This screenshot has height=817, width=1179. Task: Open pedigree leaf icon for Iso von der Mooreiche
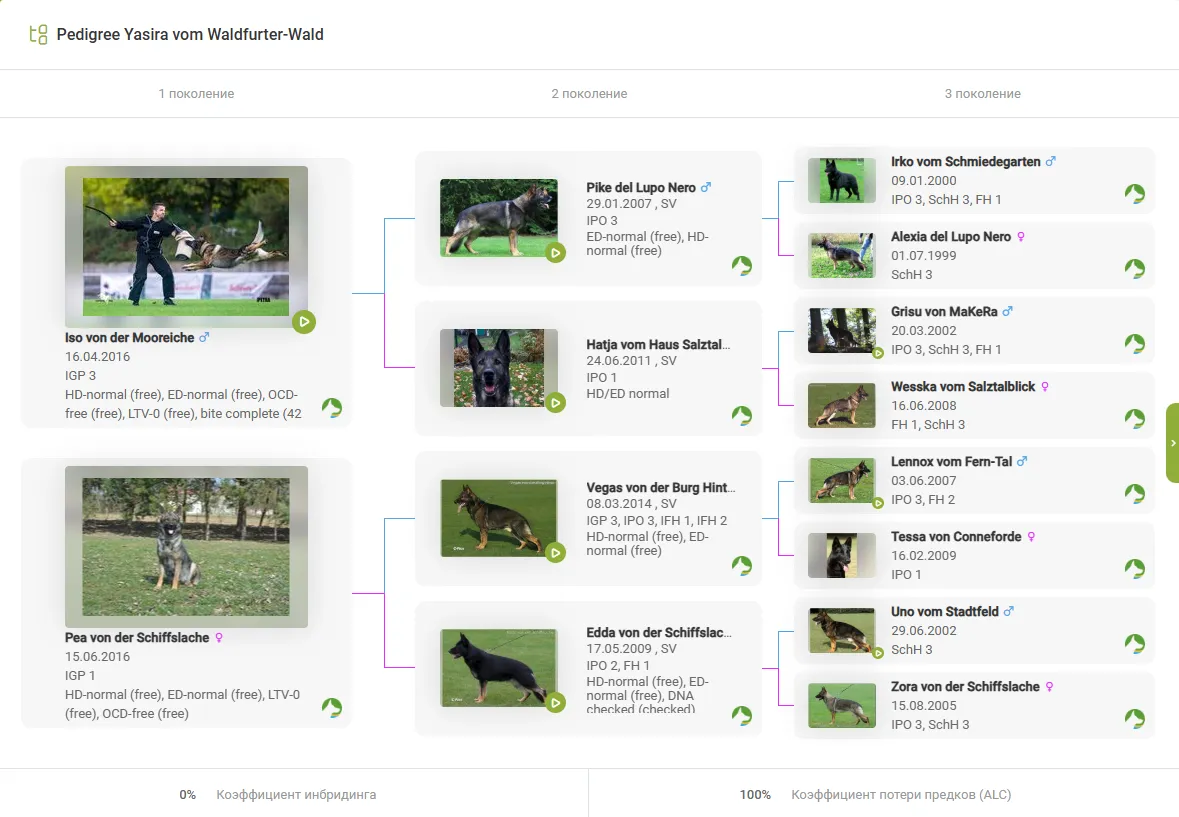tap(332, 408)
